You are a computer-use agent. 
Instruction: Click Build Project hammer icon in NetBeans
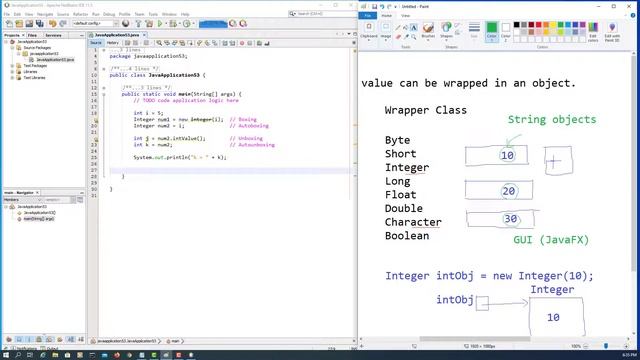click(138, 24)
